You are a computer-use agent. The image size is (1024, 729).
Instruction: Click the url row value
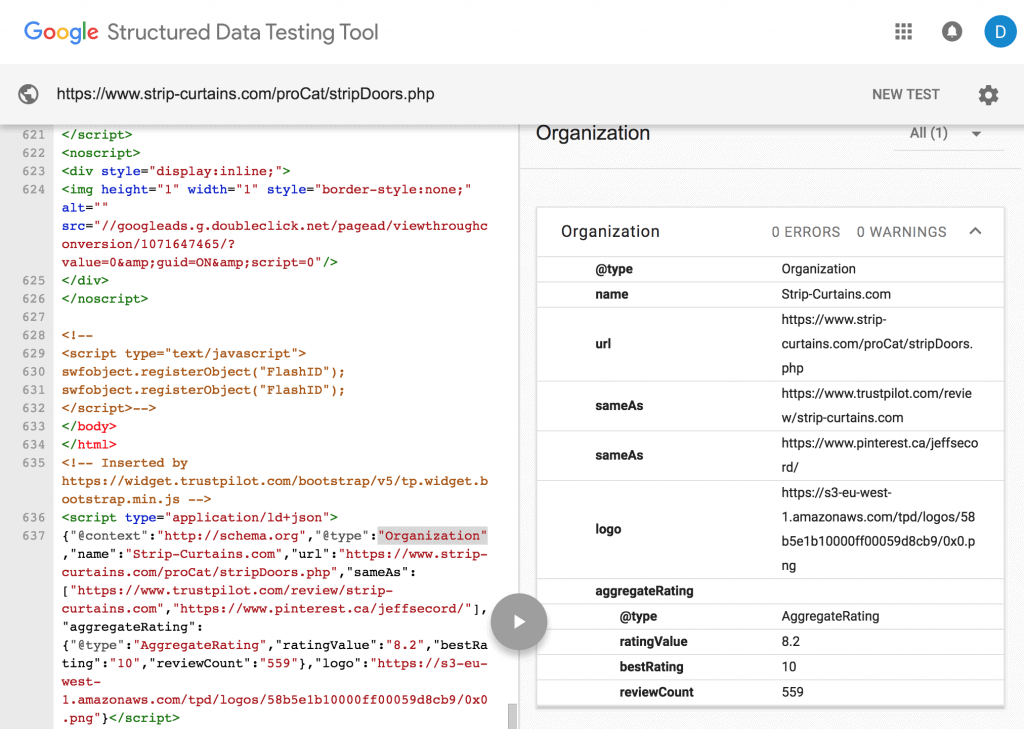877,344
